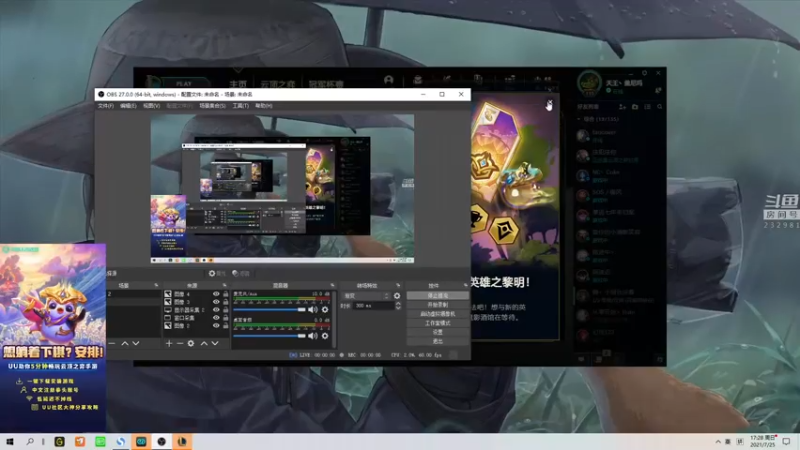
Task: Add a new source with plus icon
Action: [169, 343]
